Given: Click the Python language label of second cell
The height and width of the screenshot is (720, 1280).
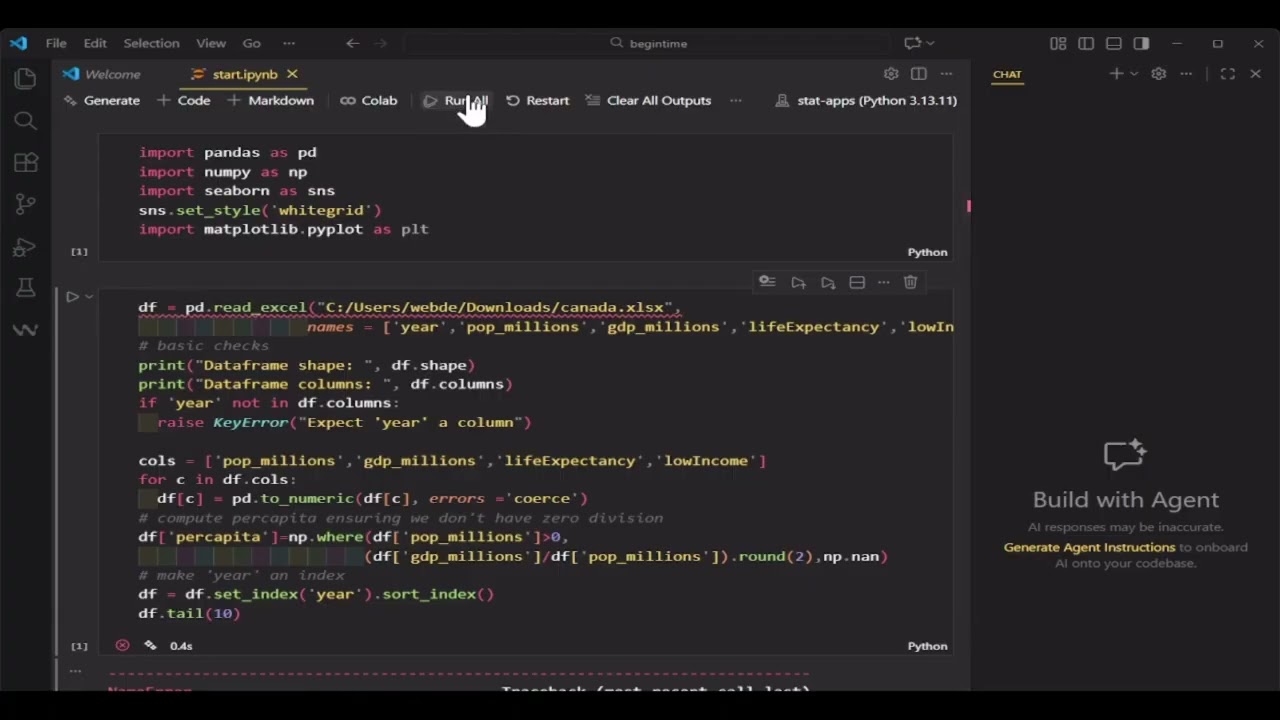Looking at the screenshot, I should tap(927, 647).
